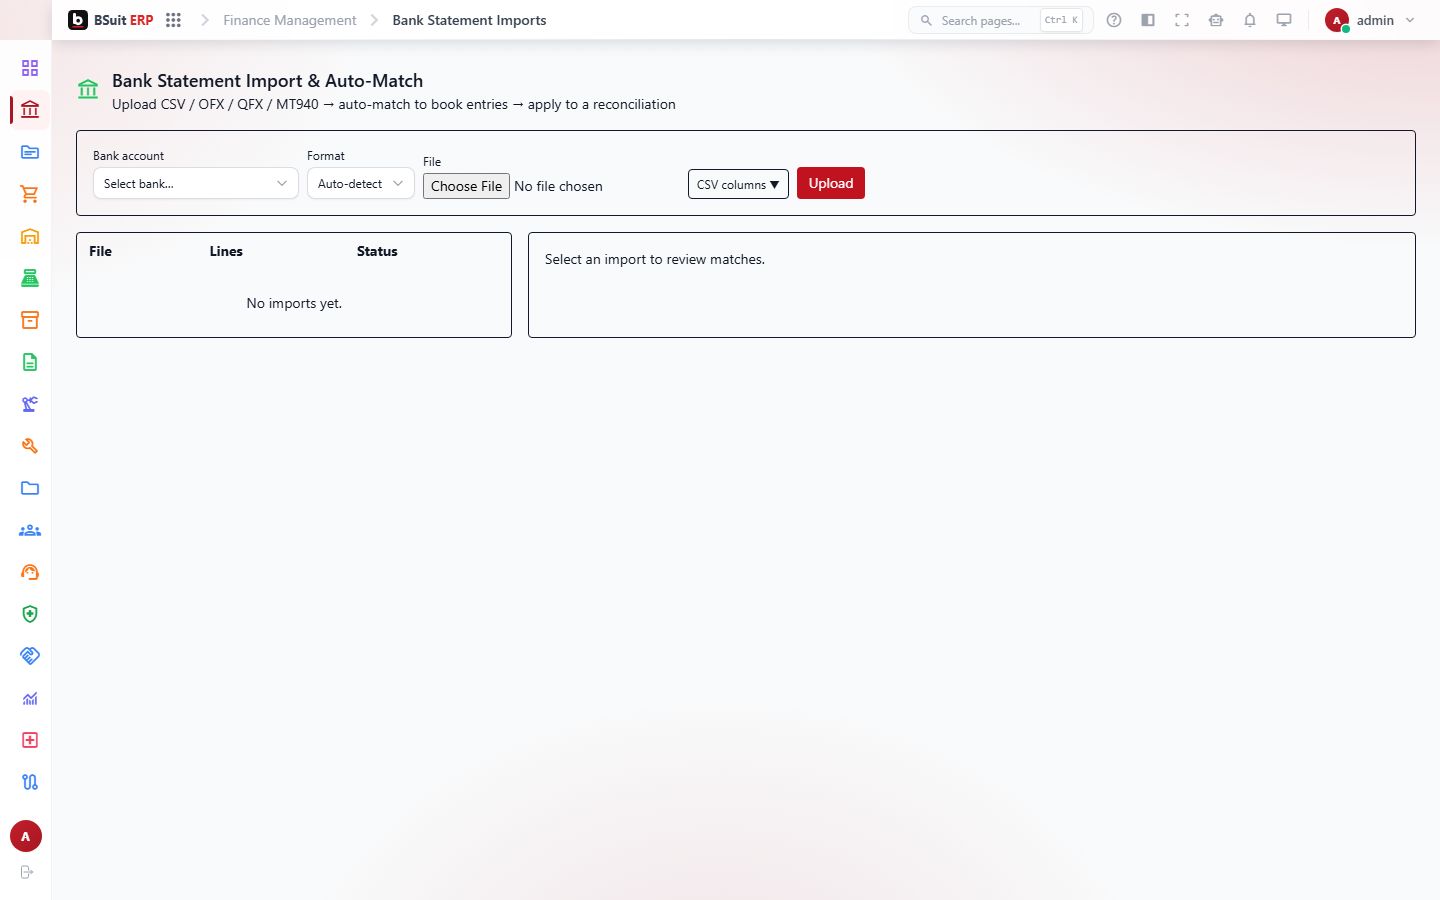Open the handshake sidebar icon
Viewport: 1440px width, 900px height.
(x=30, y=656)
